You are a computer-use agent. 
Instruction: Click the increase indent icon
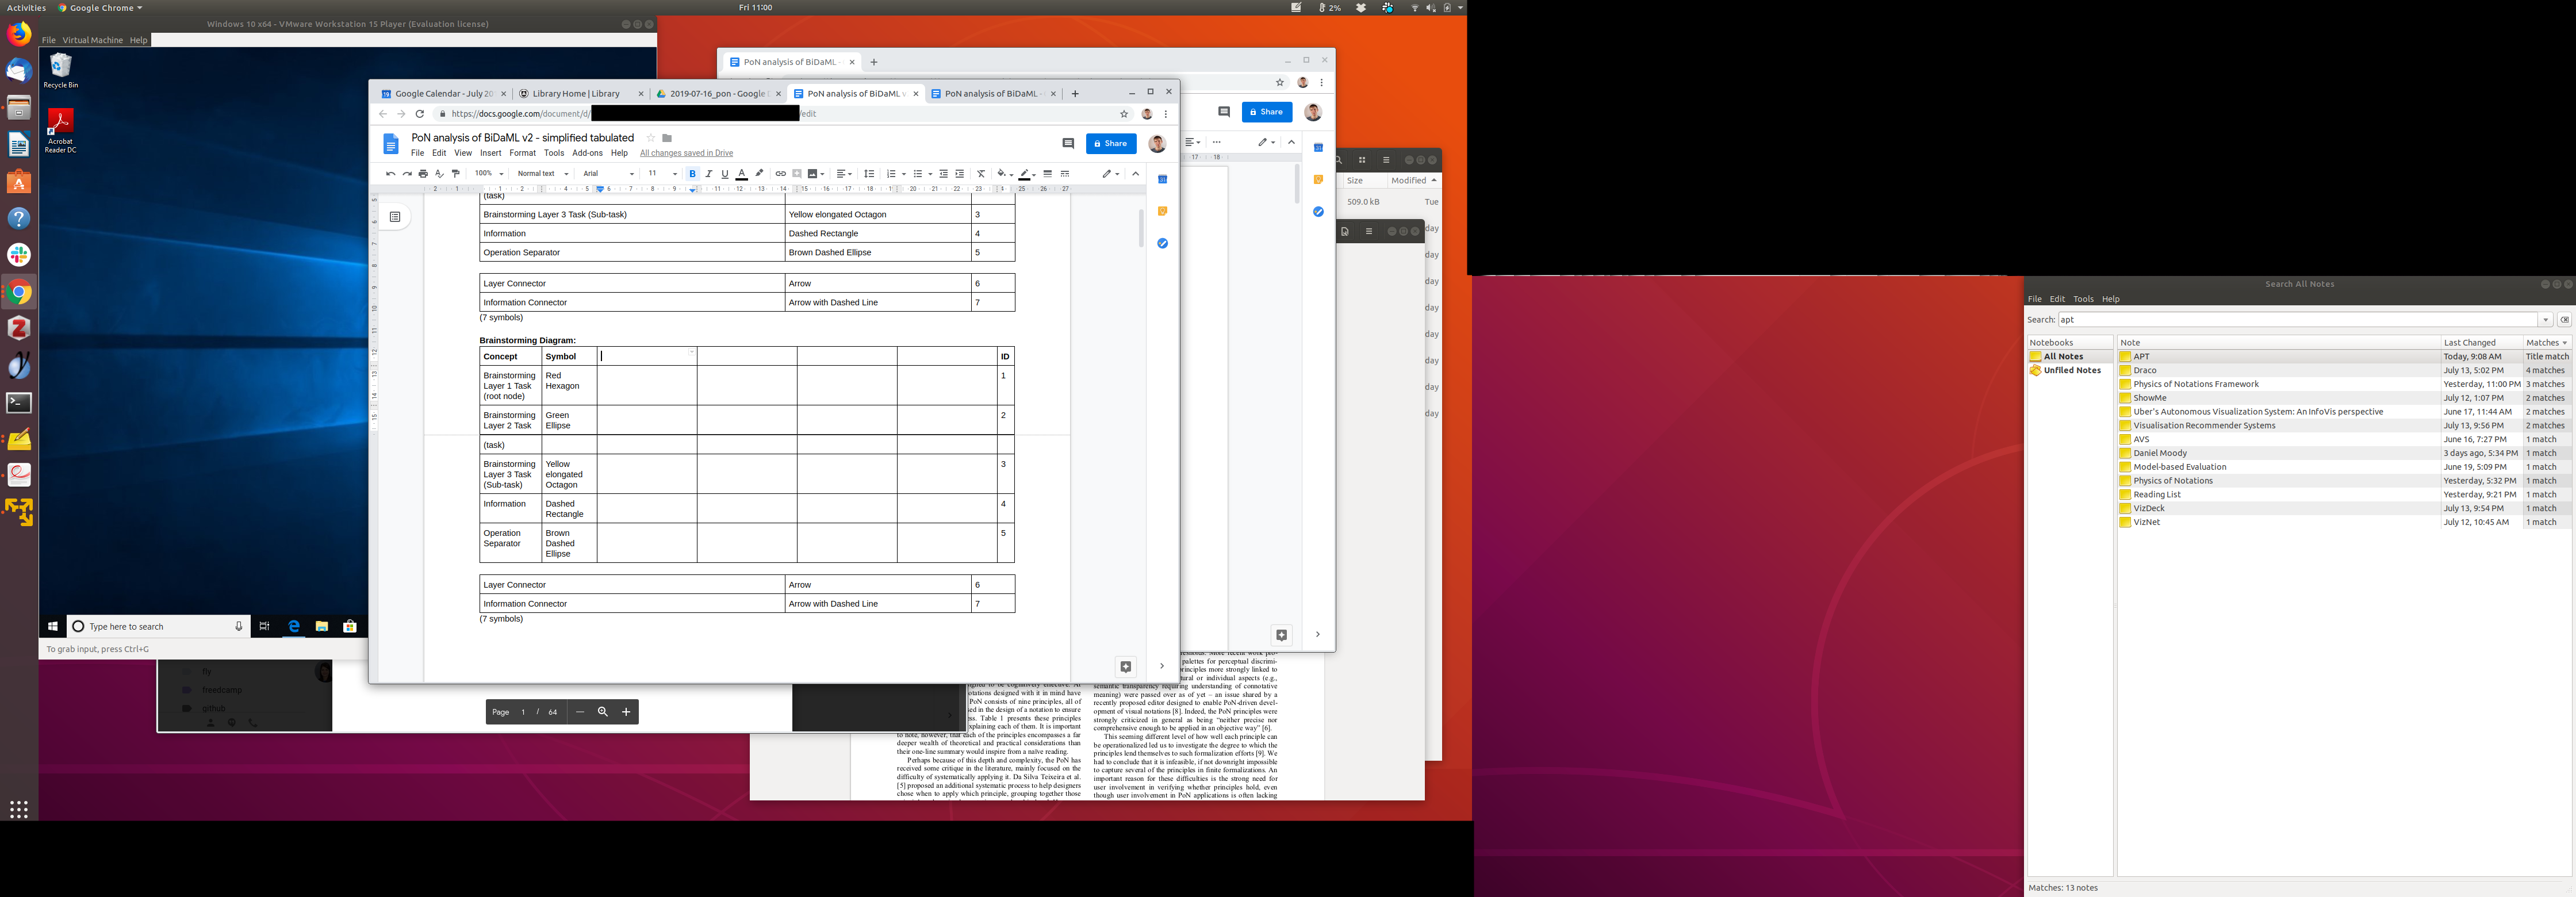960,174
